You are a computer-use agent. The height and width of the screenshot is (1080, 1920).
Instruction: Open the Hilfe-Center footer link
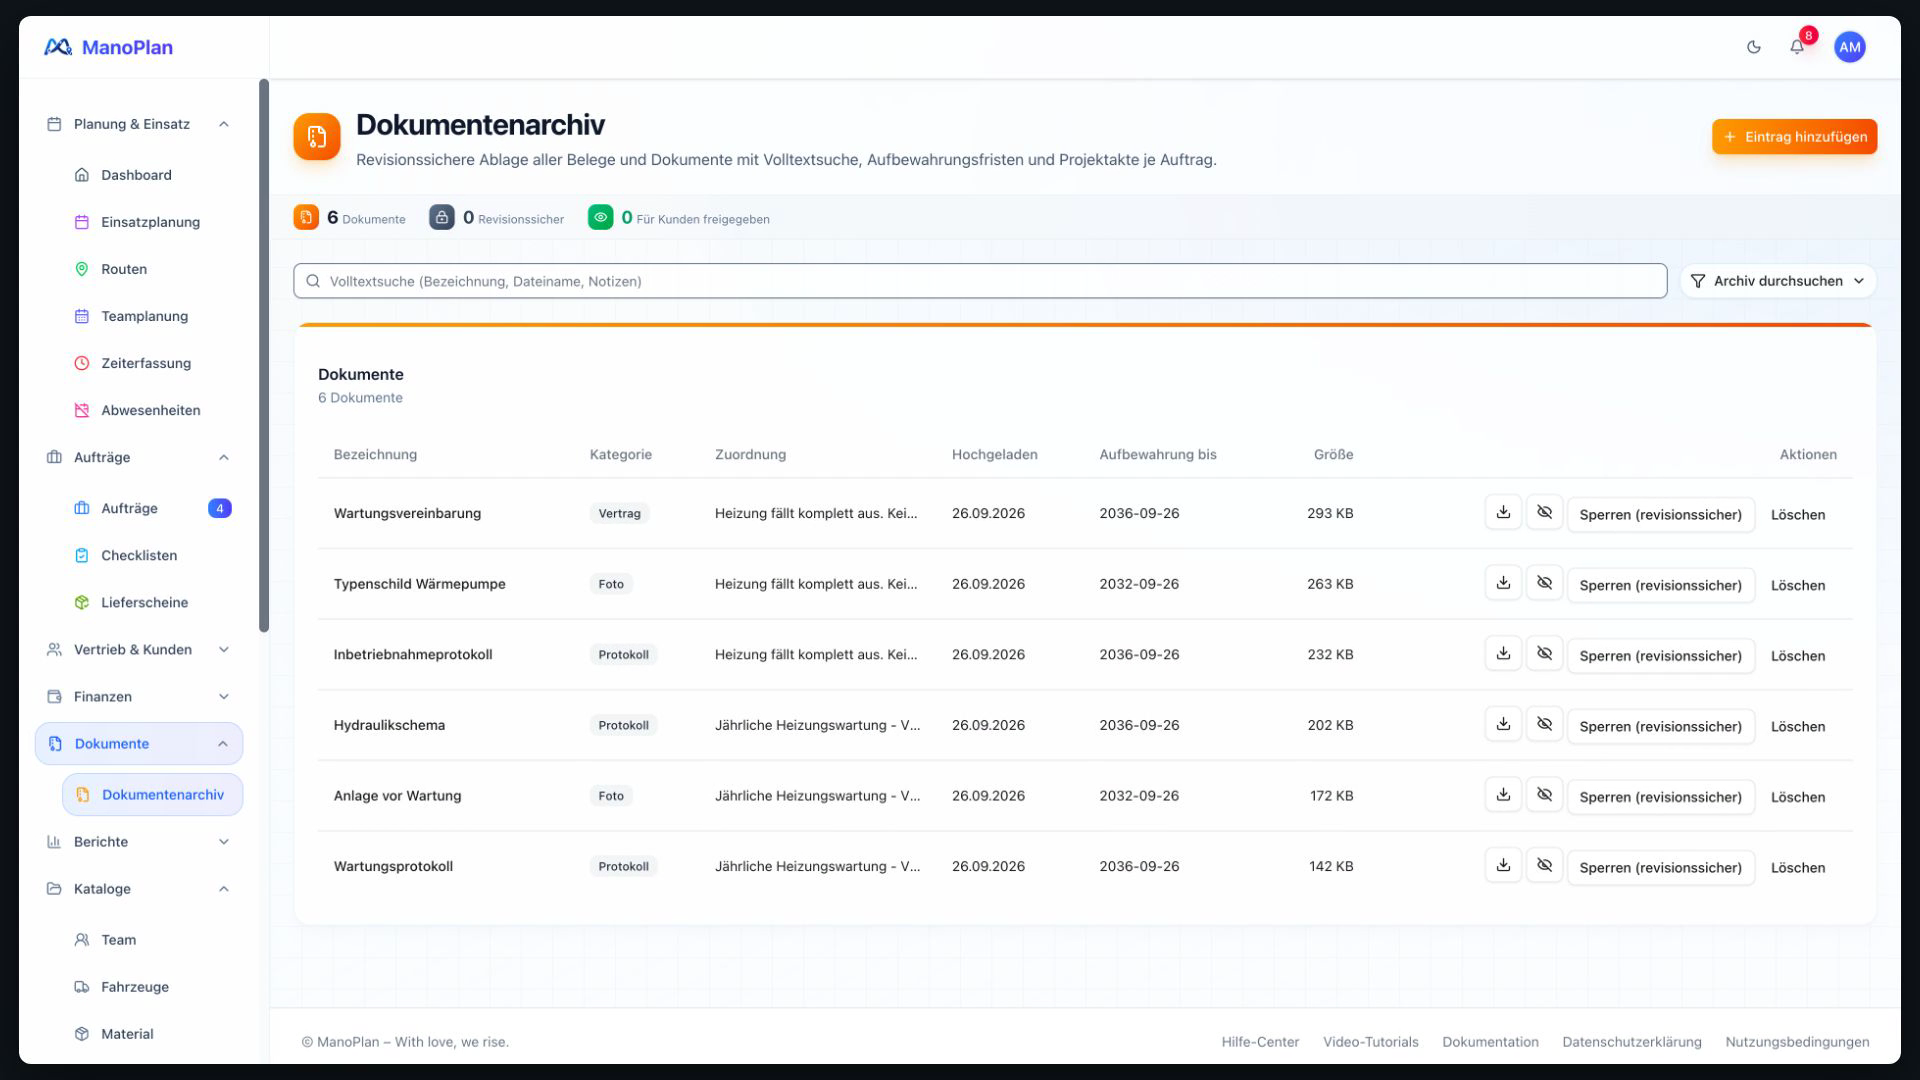(1260, 1042)
